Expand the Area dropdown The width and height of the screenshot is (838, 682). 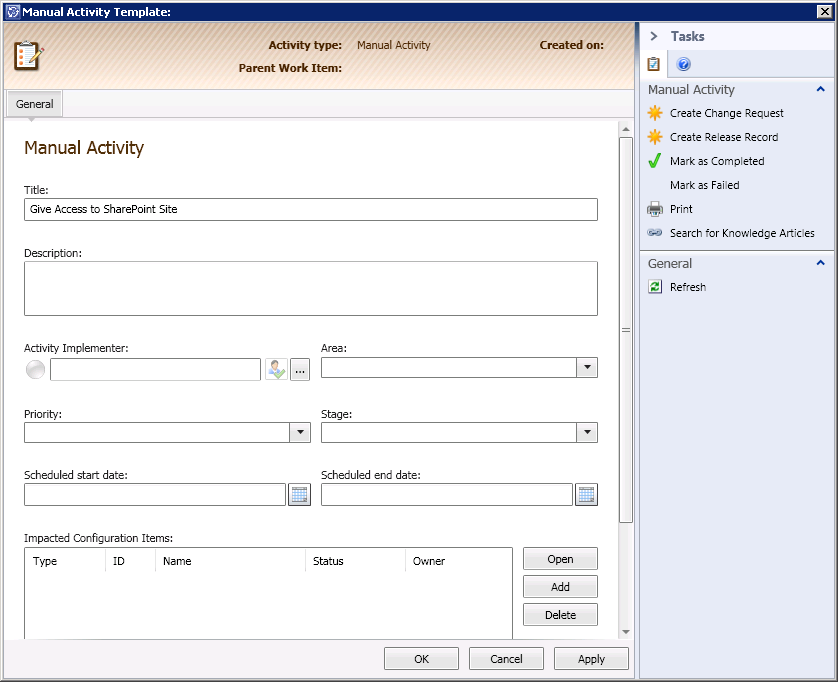click(587, 368)
